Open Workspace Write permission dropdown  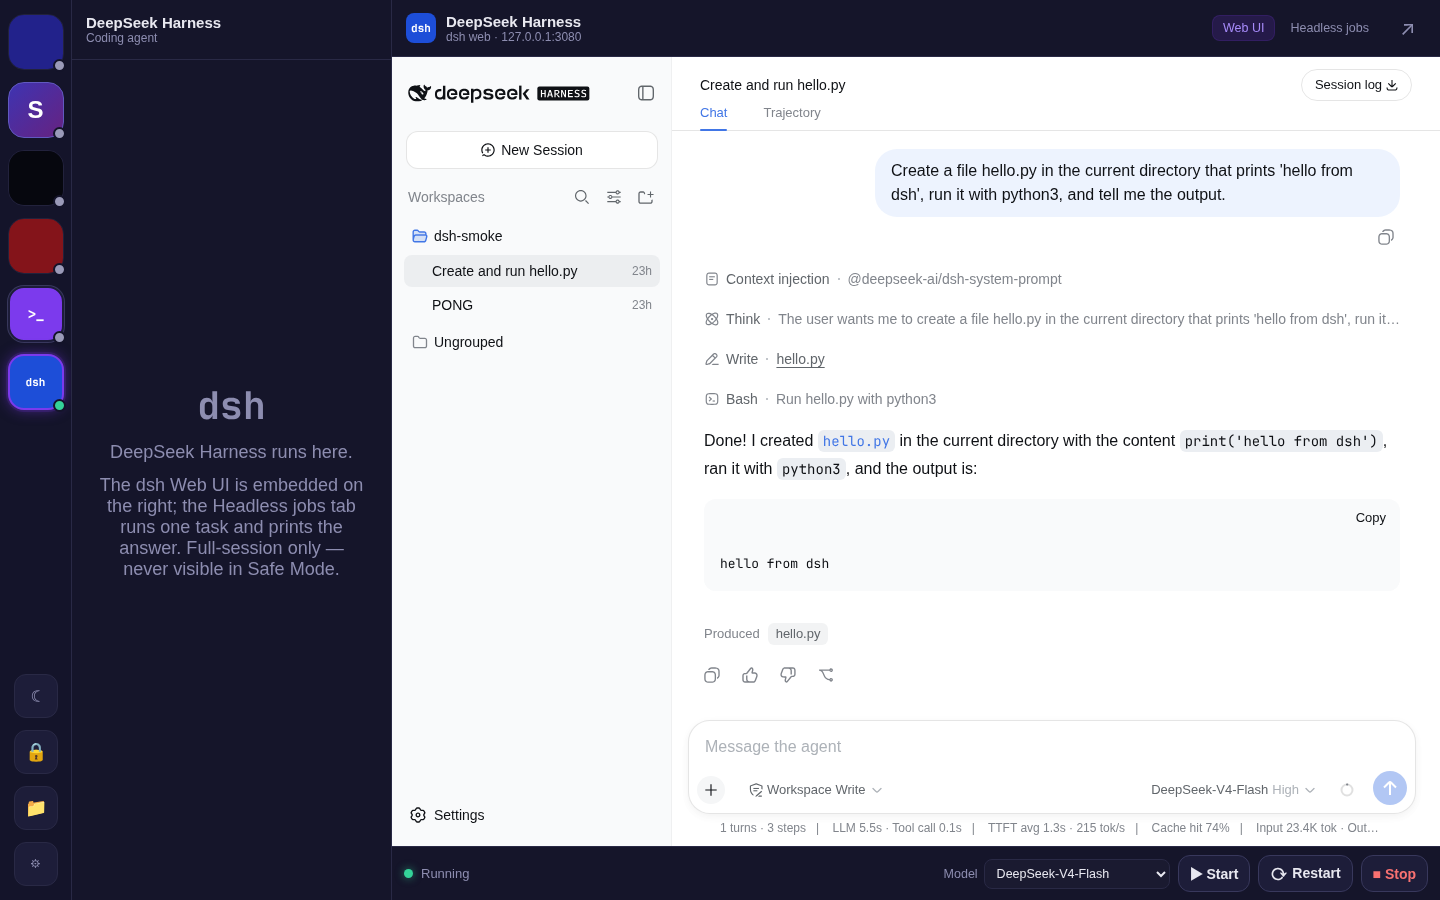pos(816,790)
